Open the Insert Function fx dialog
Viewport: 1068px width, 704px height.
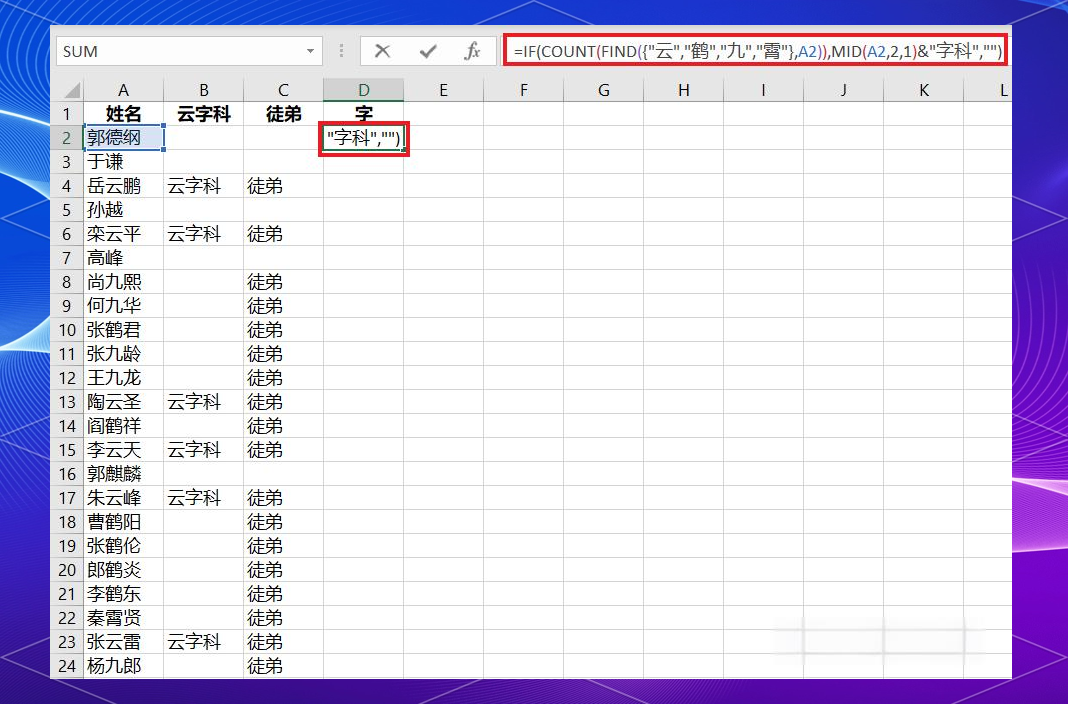[472, 51]
